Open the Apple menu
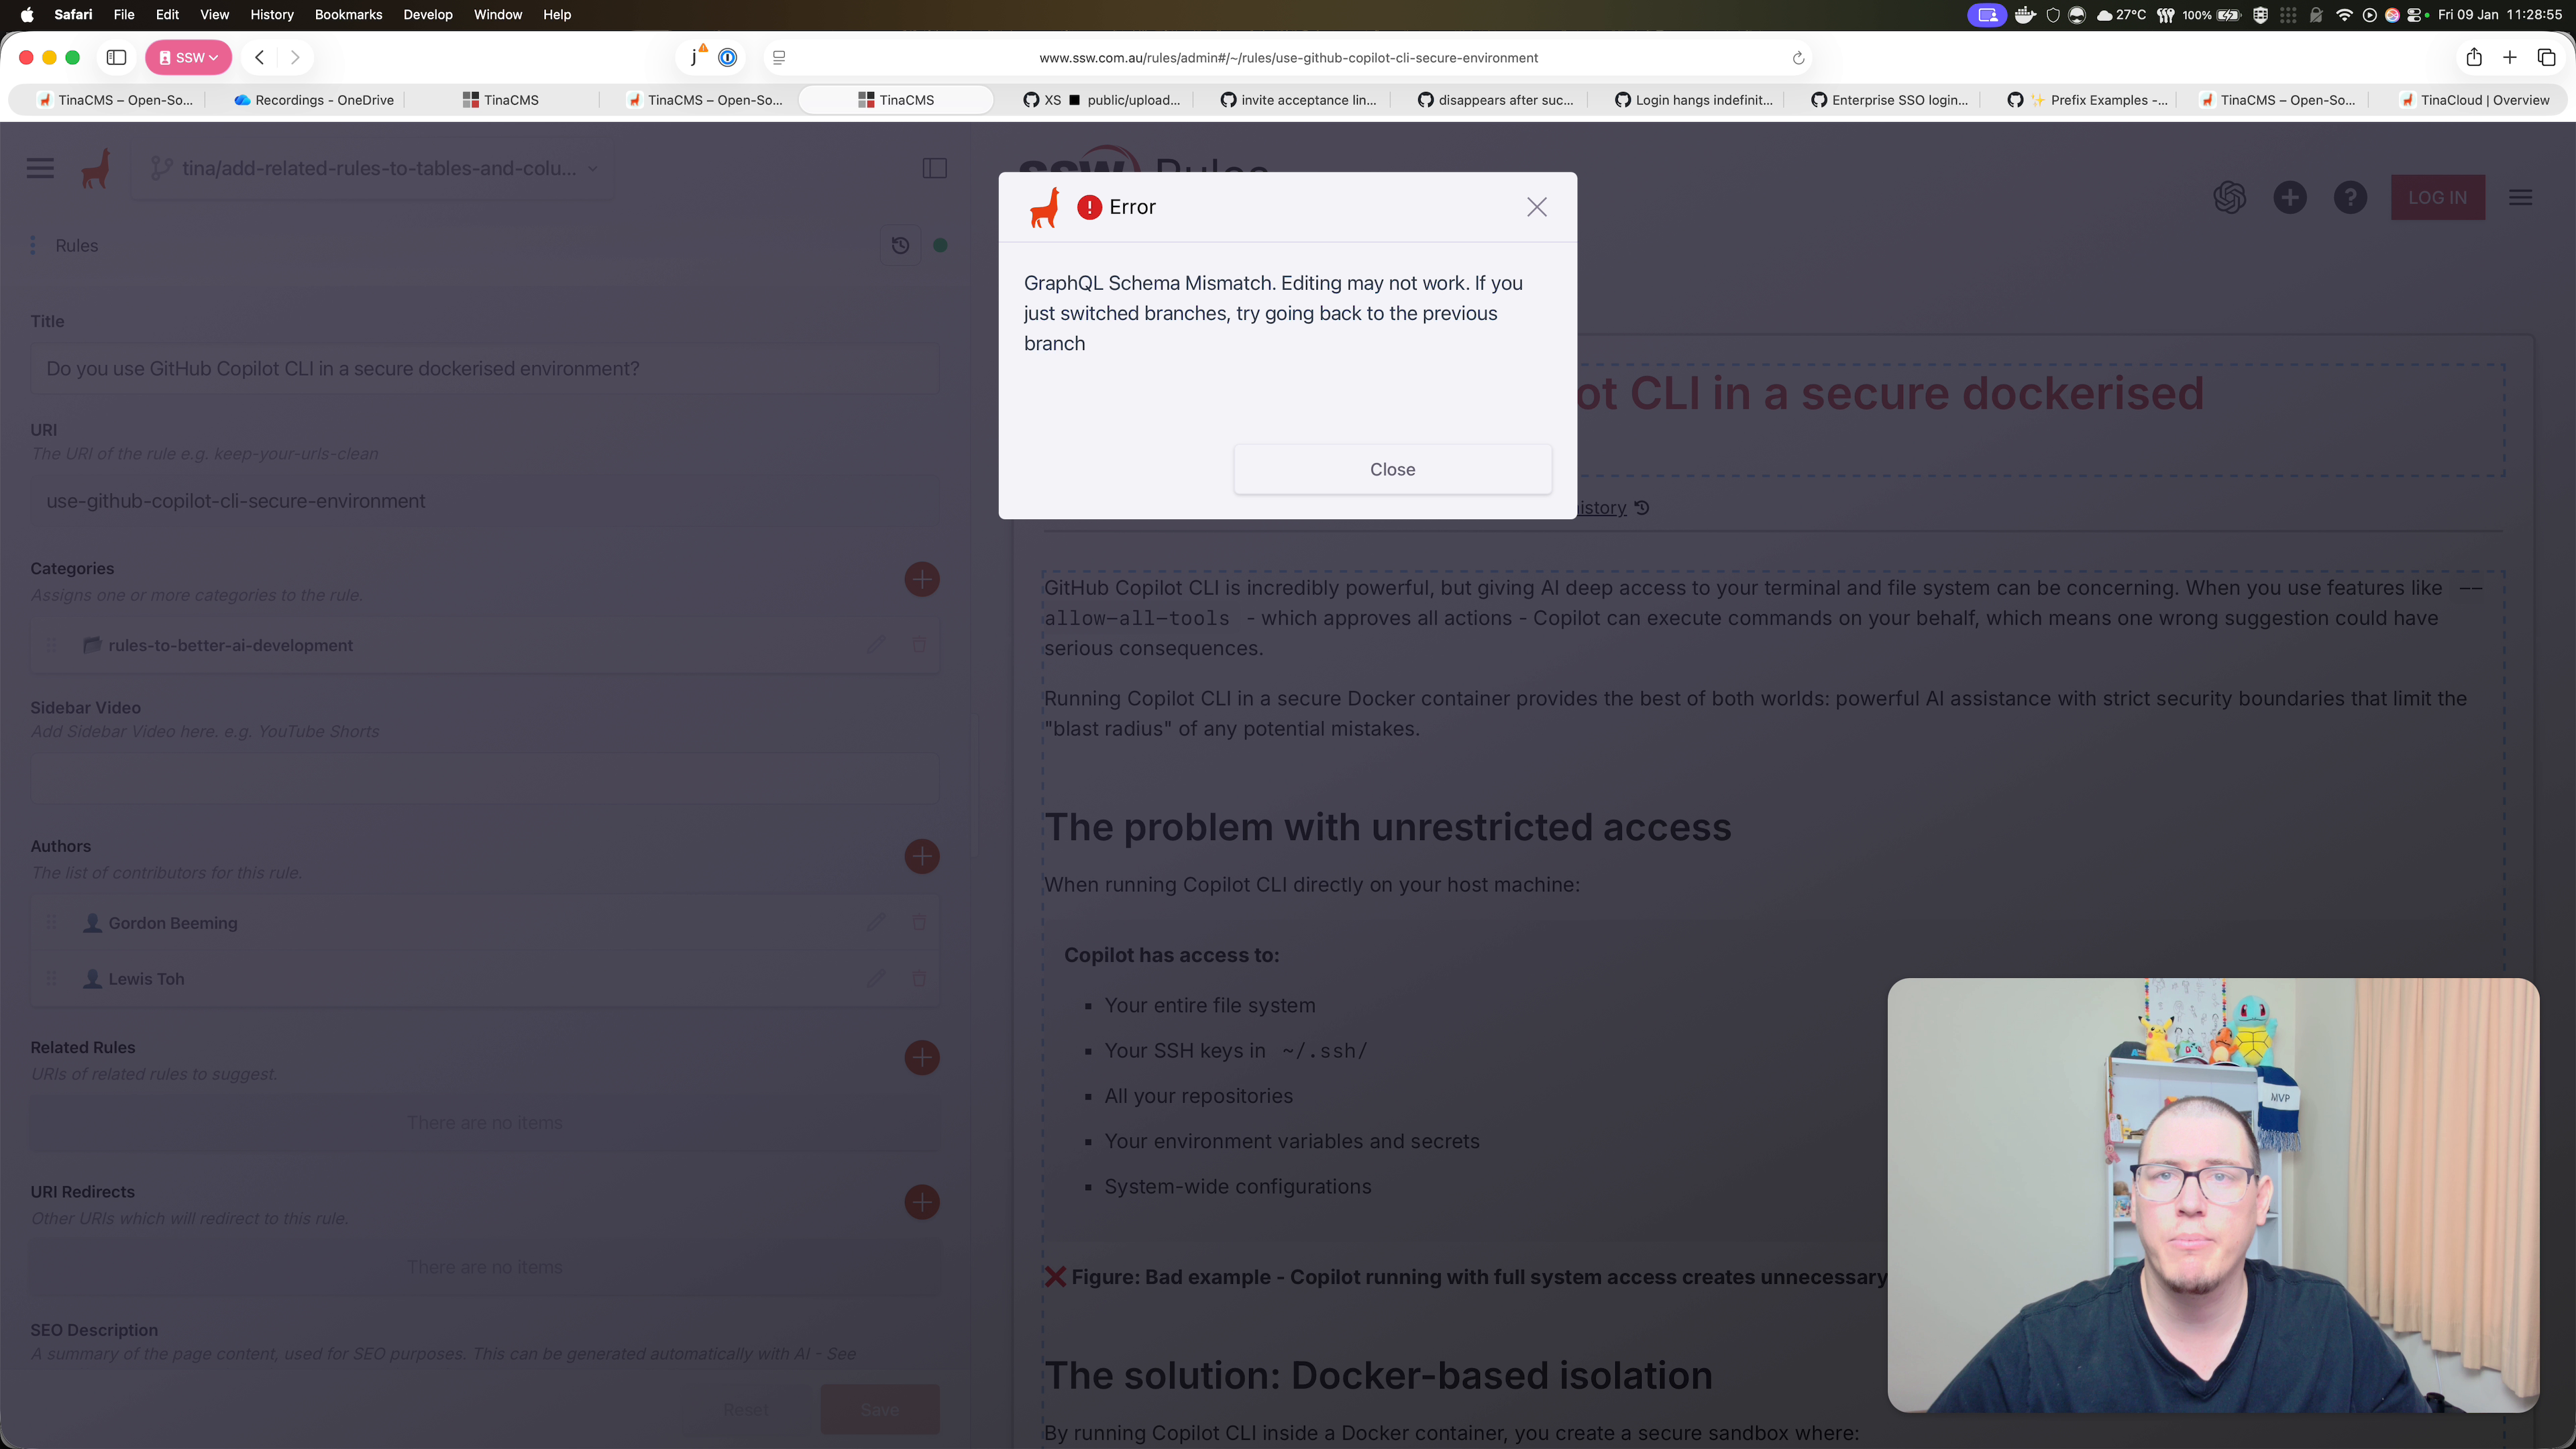This screenshot has height=1449, width=2576. tap(27, 14)
